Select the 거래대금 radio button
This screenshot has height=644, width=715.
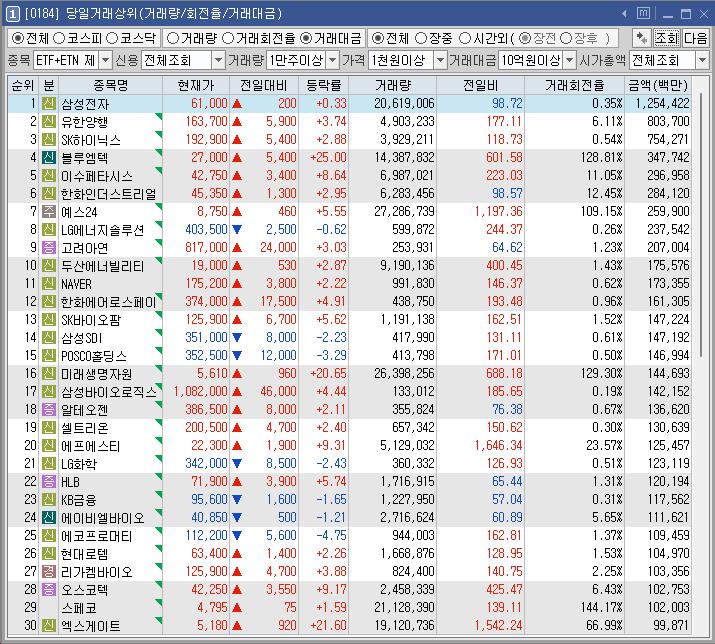point(306,38)
